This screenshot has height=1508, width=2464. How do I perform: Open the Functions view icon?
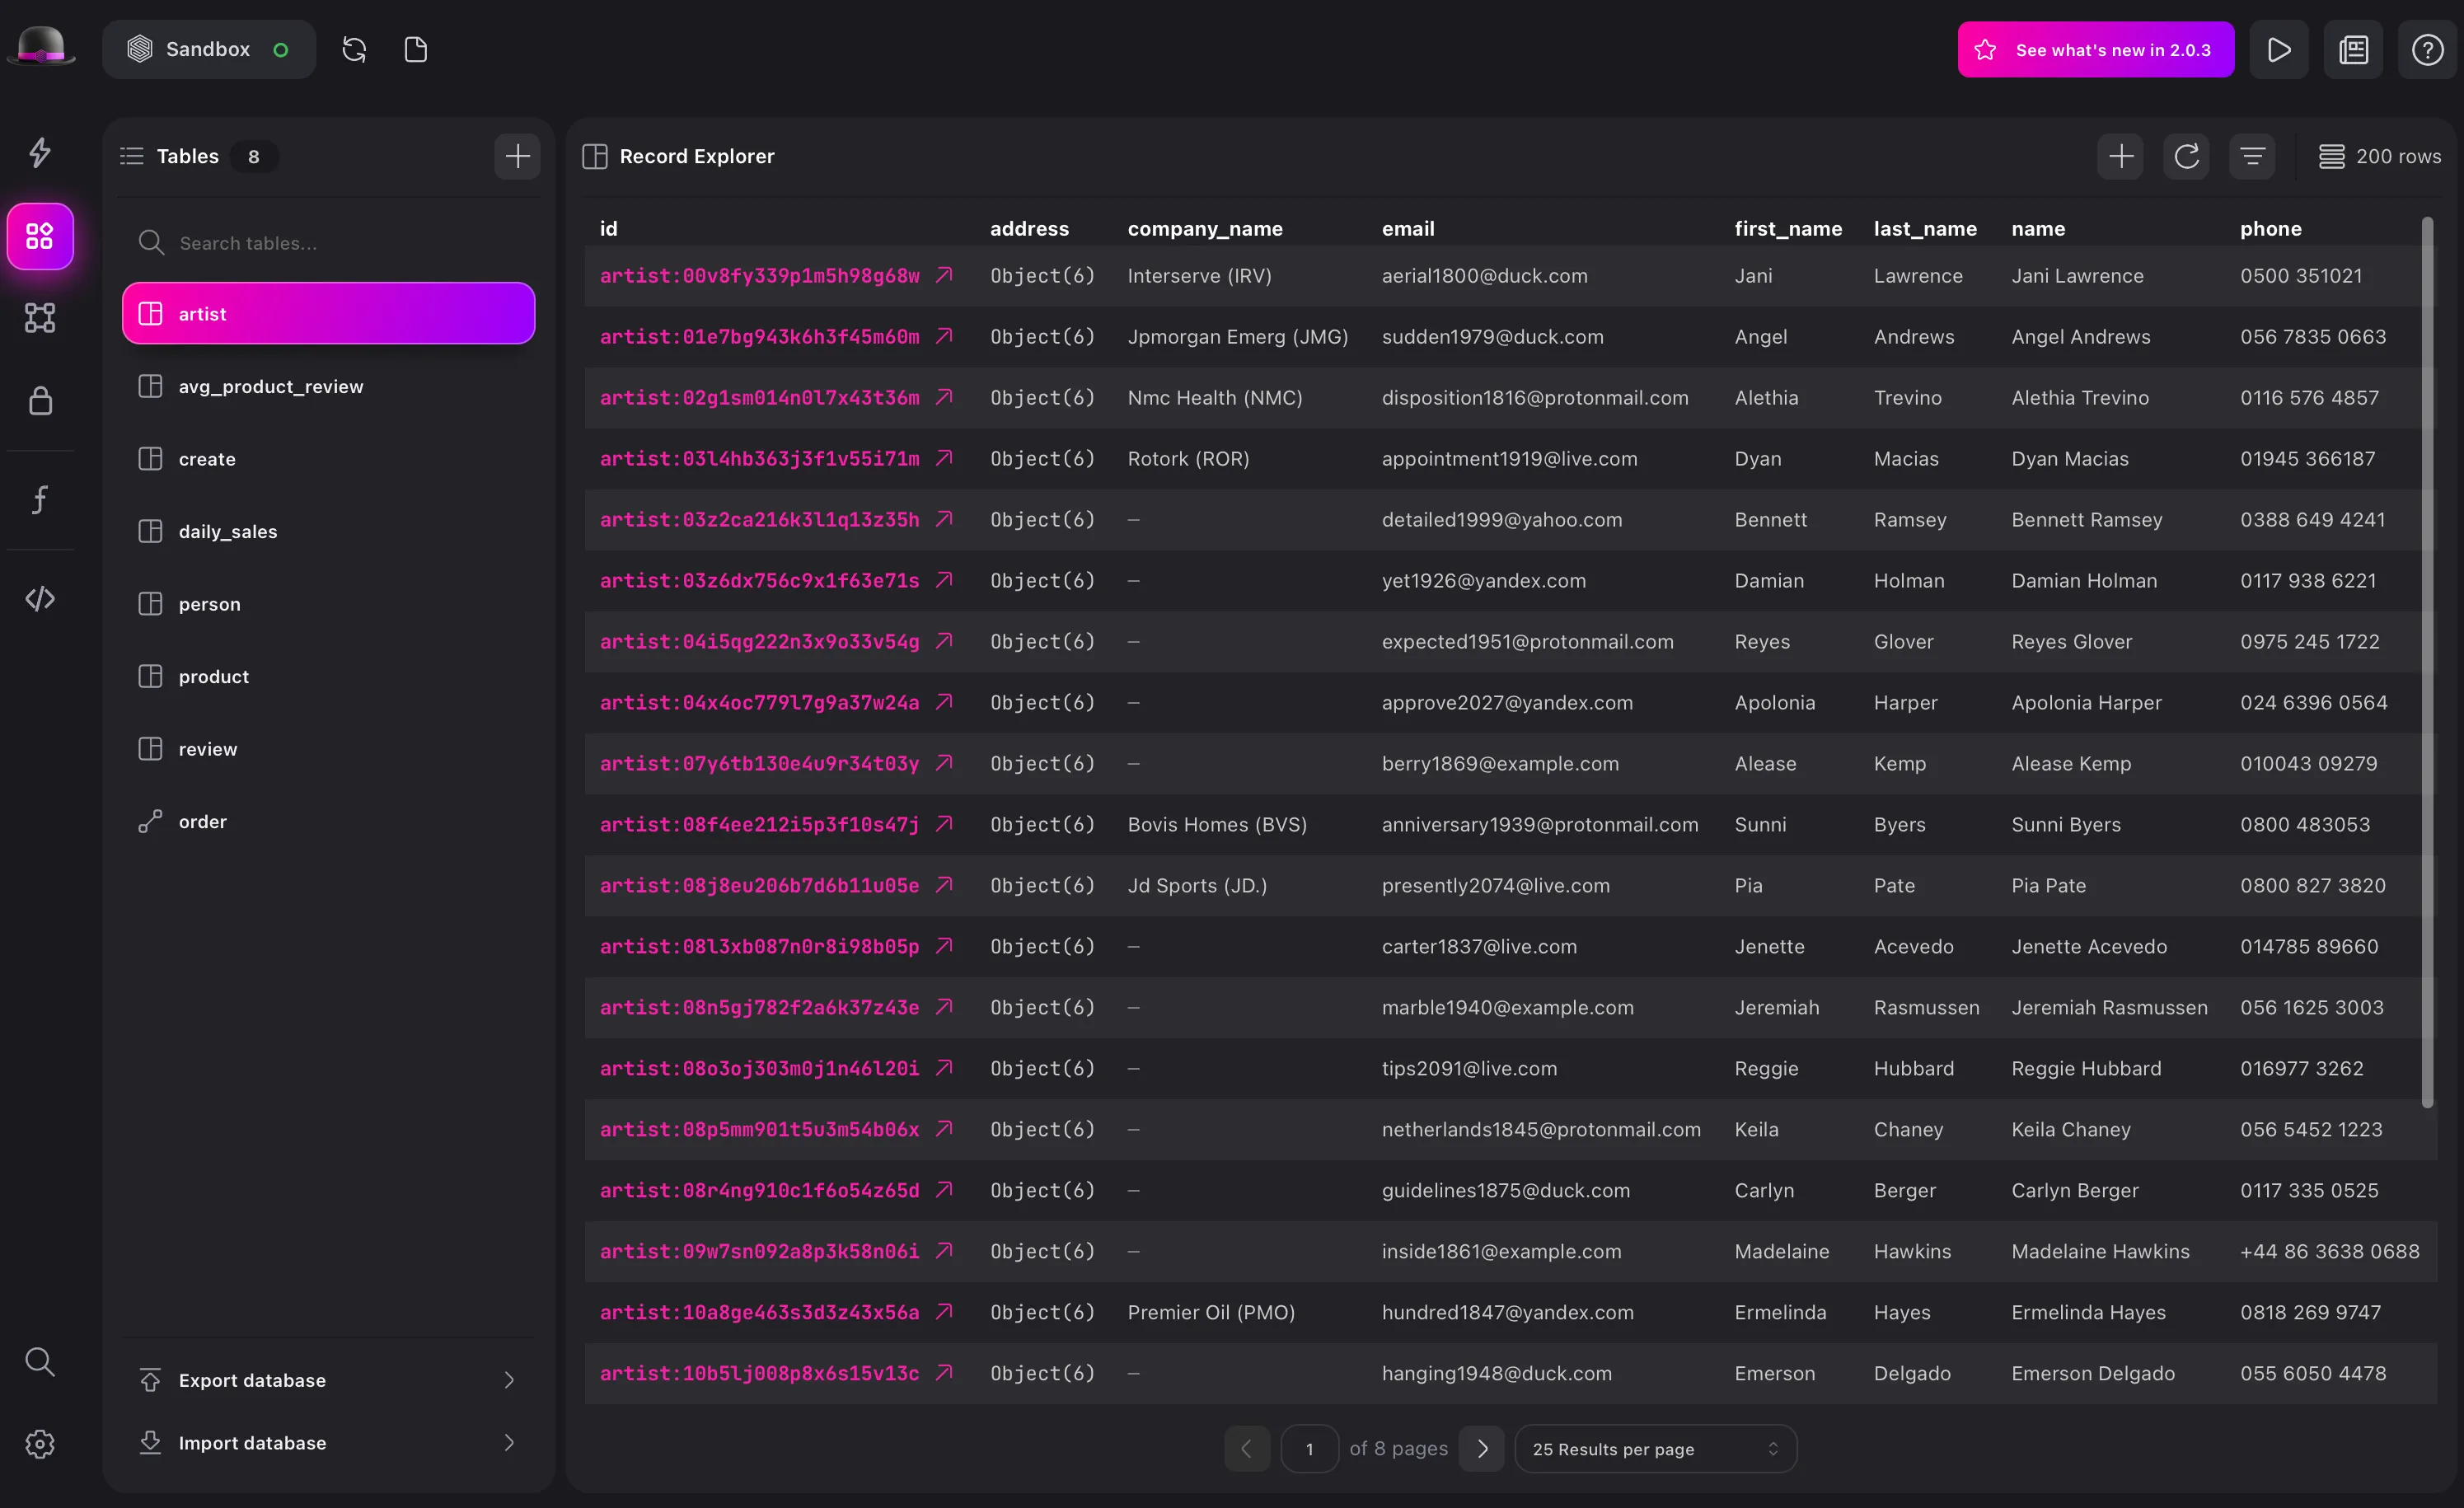[x=40, y=499]
